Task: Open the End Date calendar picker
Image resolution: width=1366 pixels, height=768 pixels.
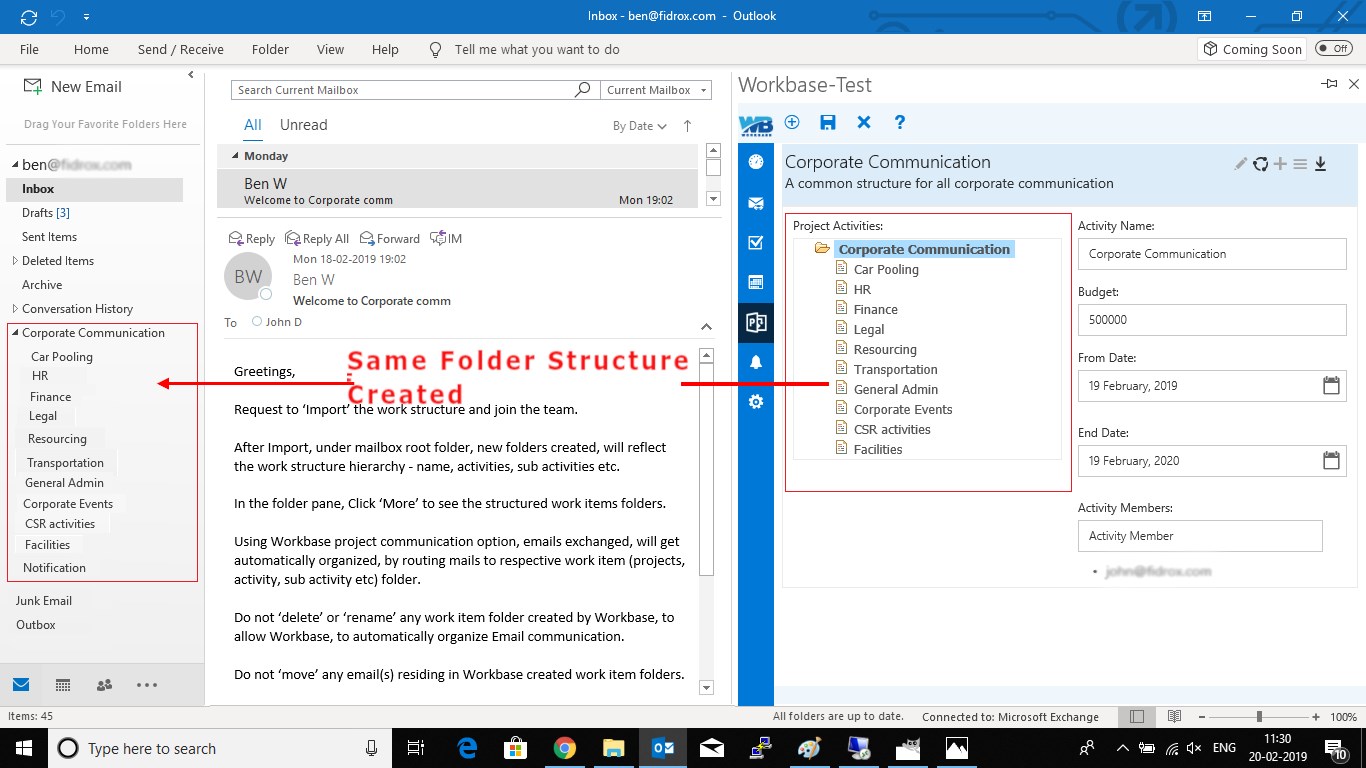Action: point(1331,460)
